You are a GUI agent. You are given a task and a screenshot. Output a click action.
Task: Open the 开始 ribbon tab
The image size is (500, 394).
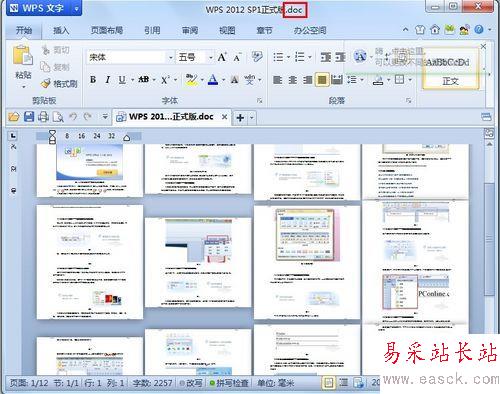pos(24,31)
